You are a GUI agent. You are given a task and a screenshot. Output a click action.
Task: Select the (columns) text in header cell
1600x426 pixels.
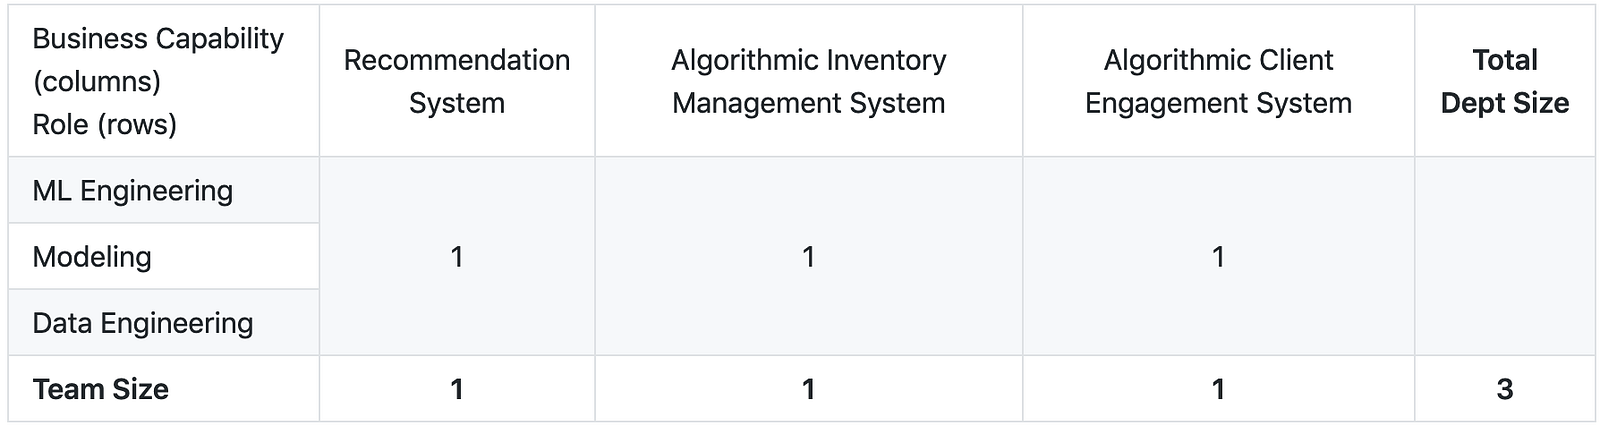[97, 81]
